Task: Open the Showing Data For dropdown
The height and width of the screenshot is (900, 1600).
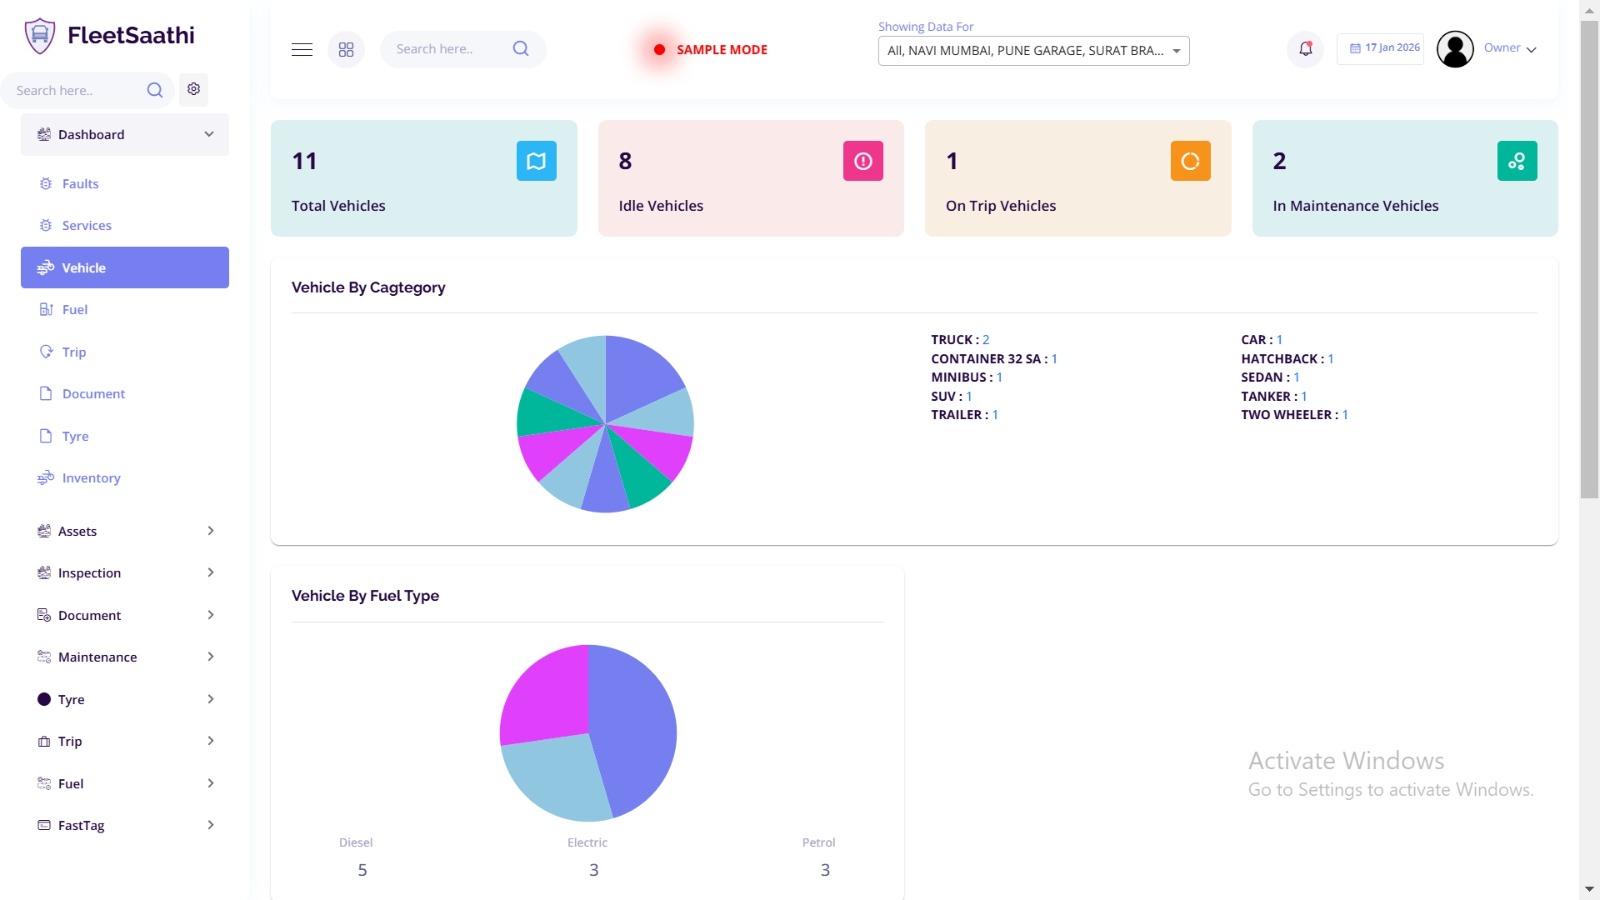Action: [x=1033, y=51]
